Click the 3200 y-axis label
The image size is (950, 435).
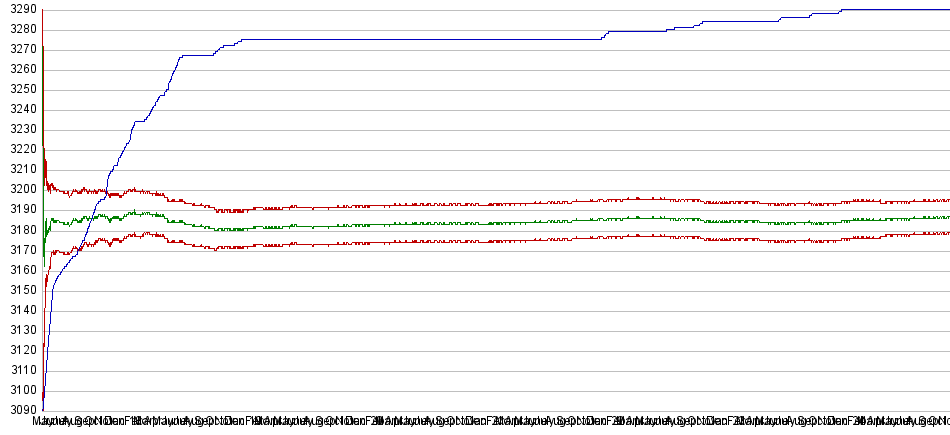tap(19, 190)
